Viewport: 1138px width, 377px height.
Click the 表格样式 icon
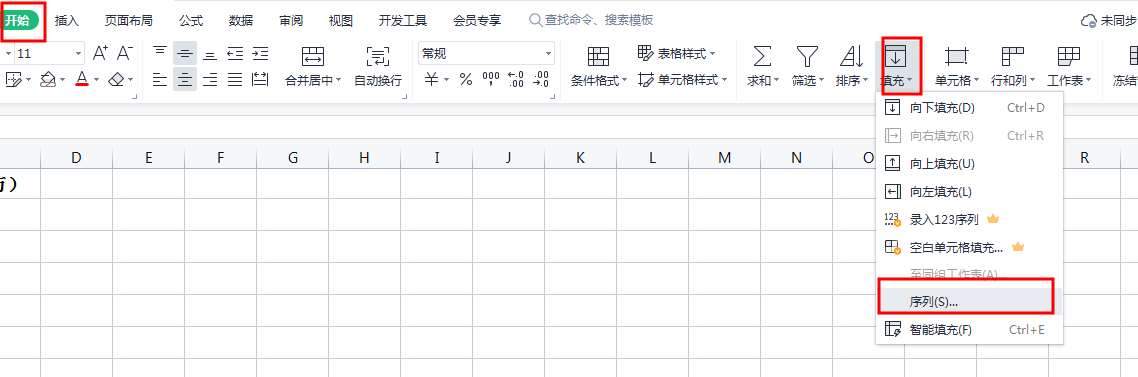point(645,53)
